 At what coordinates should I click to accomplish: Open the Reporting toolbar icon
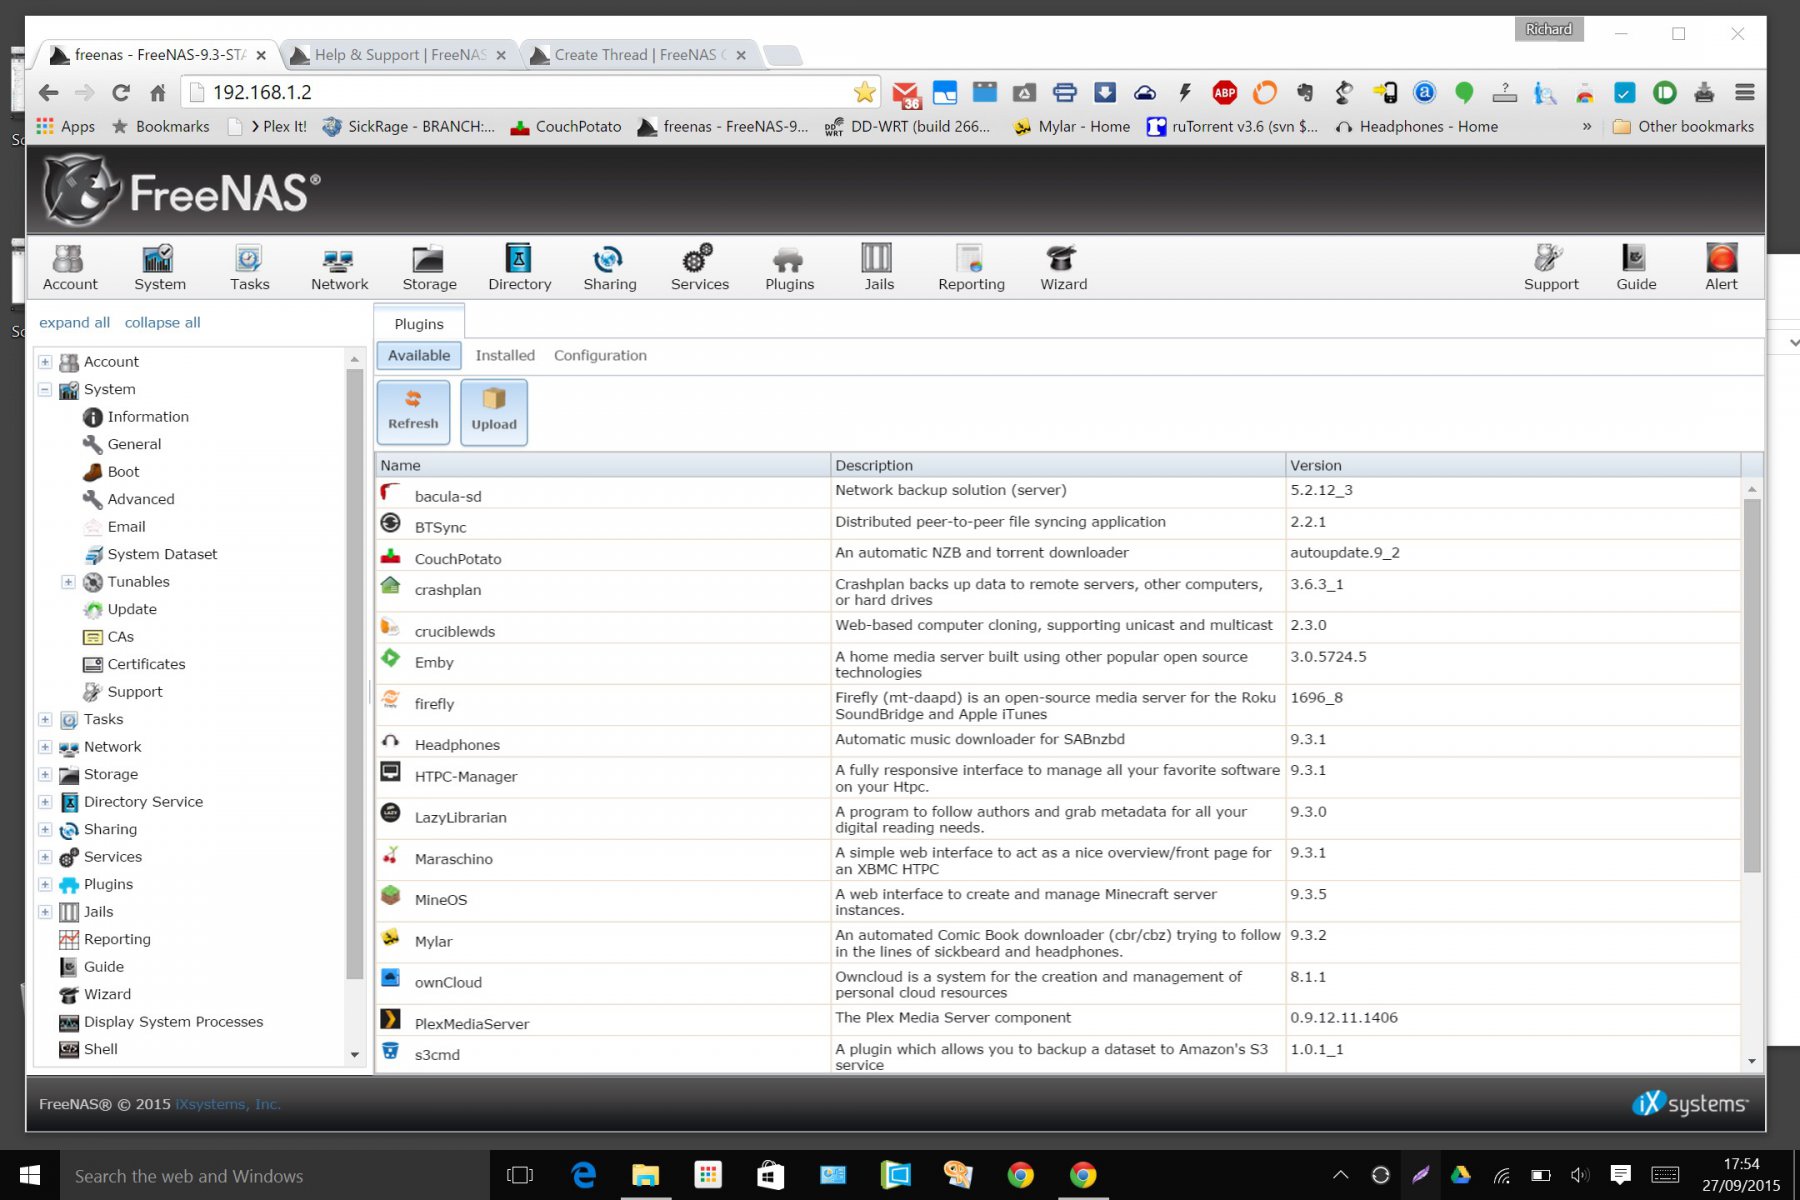pyautogui.click(x=971, y=267)
